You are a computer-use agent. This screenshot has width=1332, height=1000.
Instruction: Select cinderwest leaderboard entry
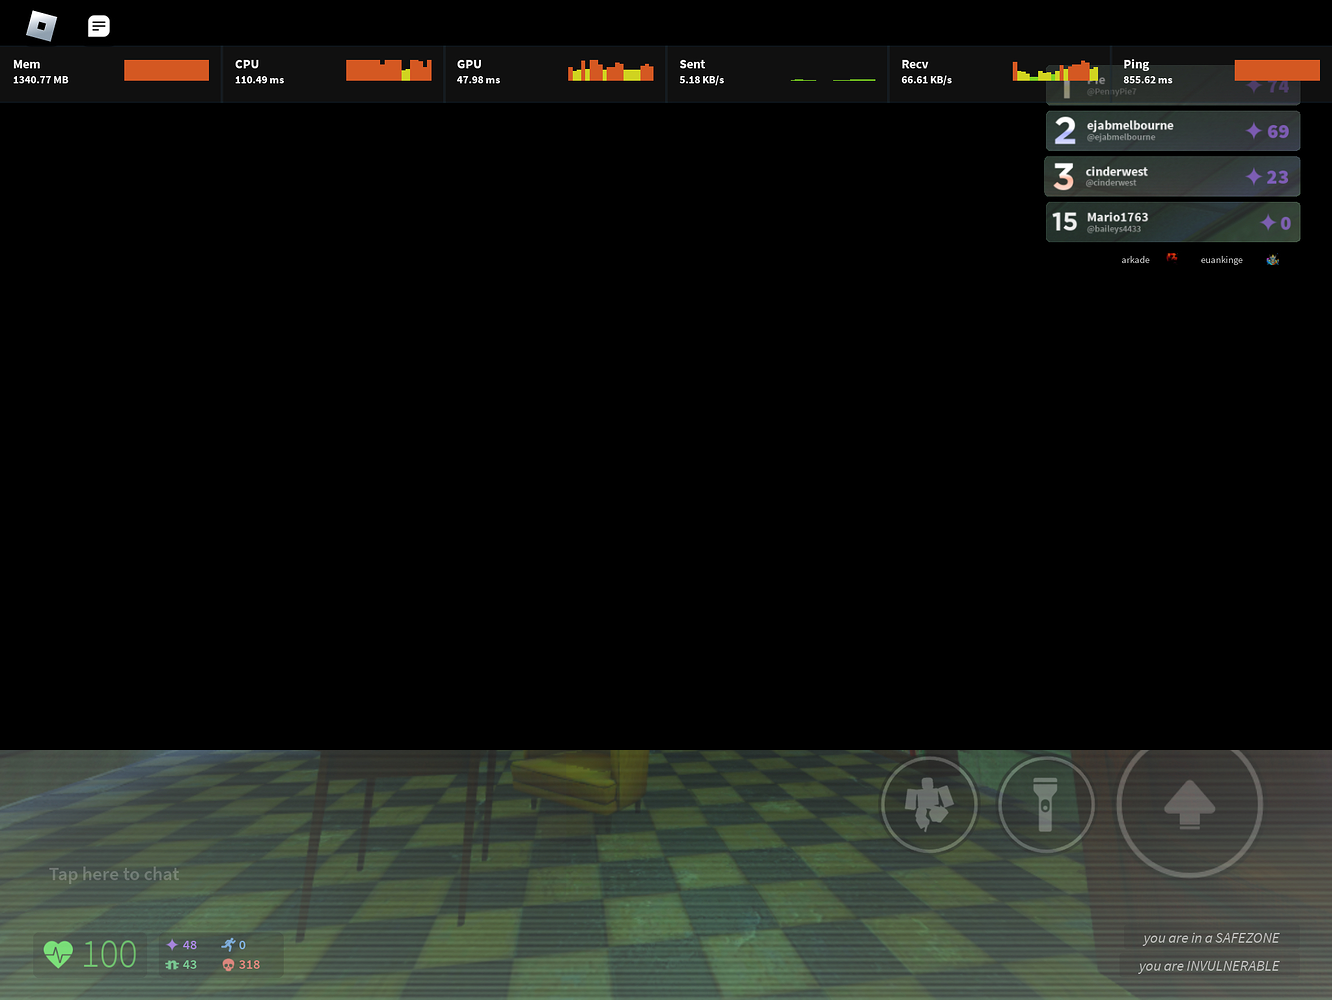1173,177
